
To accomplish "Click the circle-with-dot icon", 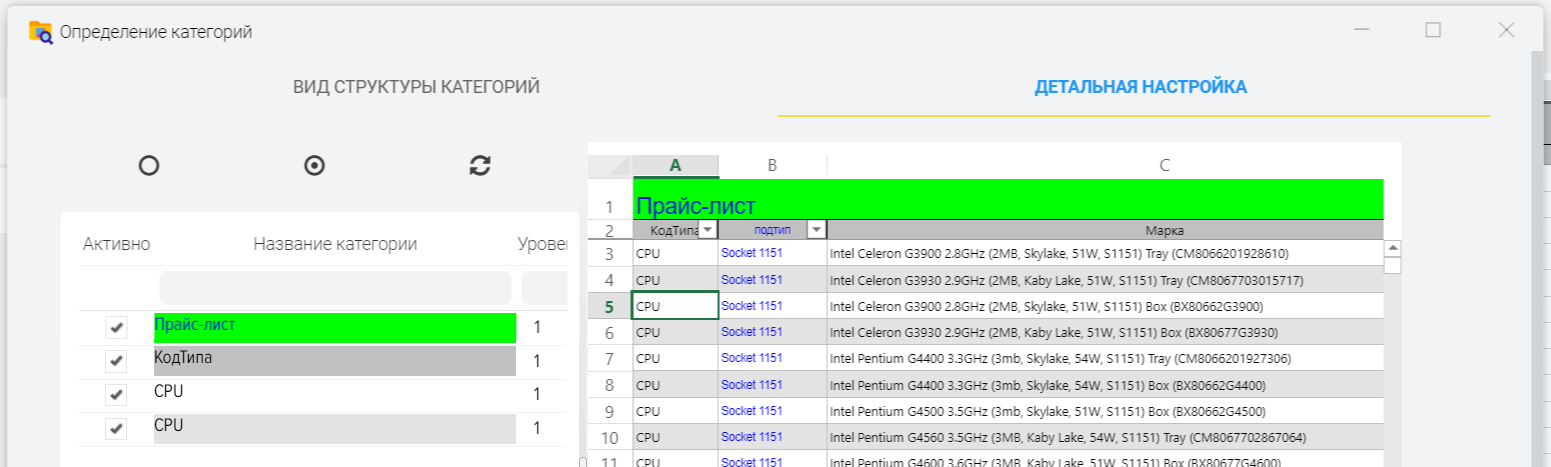I will [314, 166].
